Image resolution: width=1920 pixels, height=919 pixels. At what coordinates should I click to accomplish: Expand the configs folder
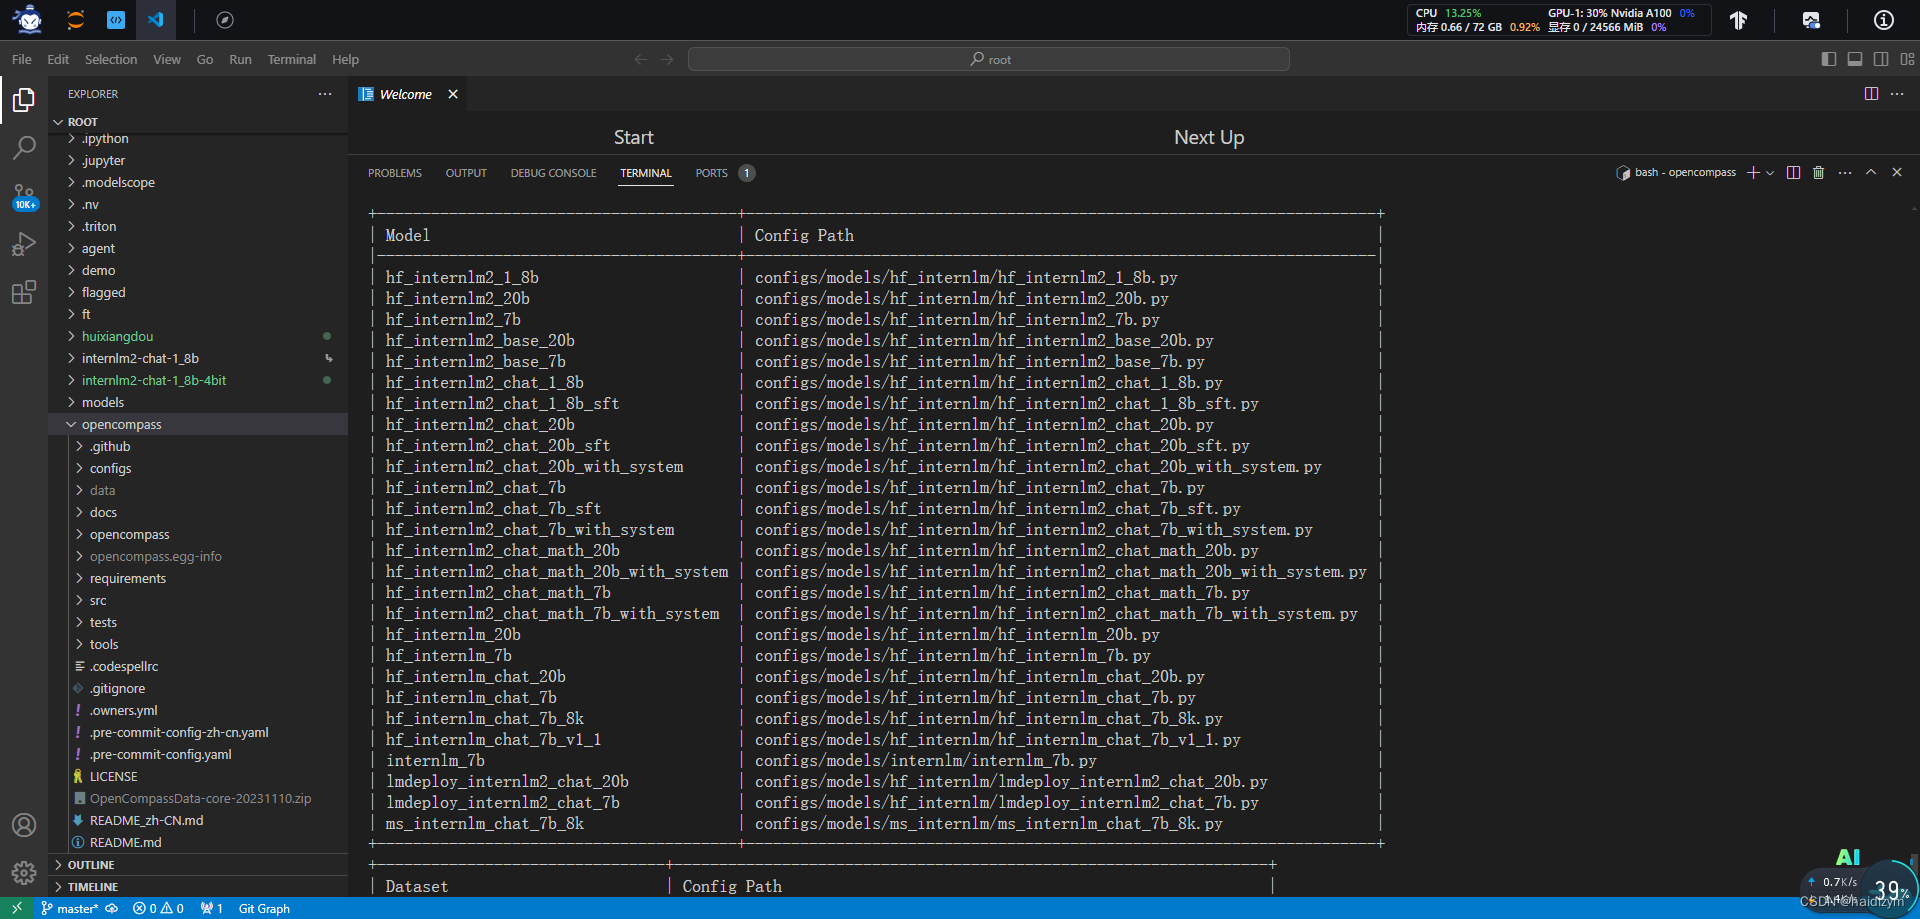[x=200, y=468]
